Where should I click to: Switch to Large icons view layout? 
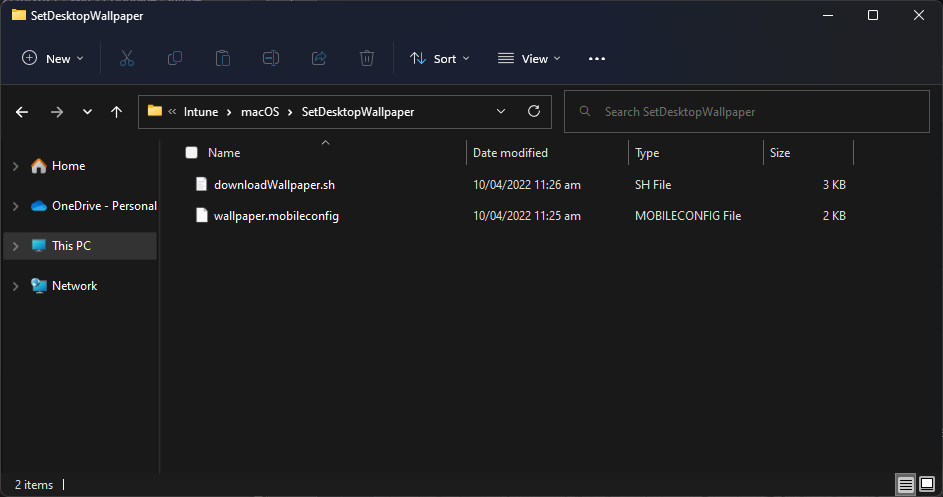927,483
